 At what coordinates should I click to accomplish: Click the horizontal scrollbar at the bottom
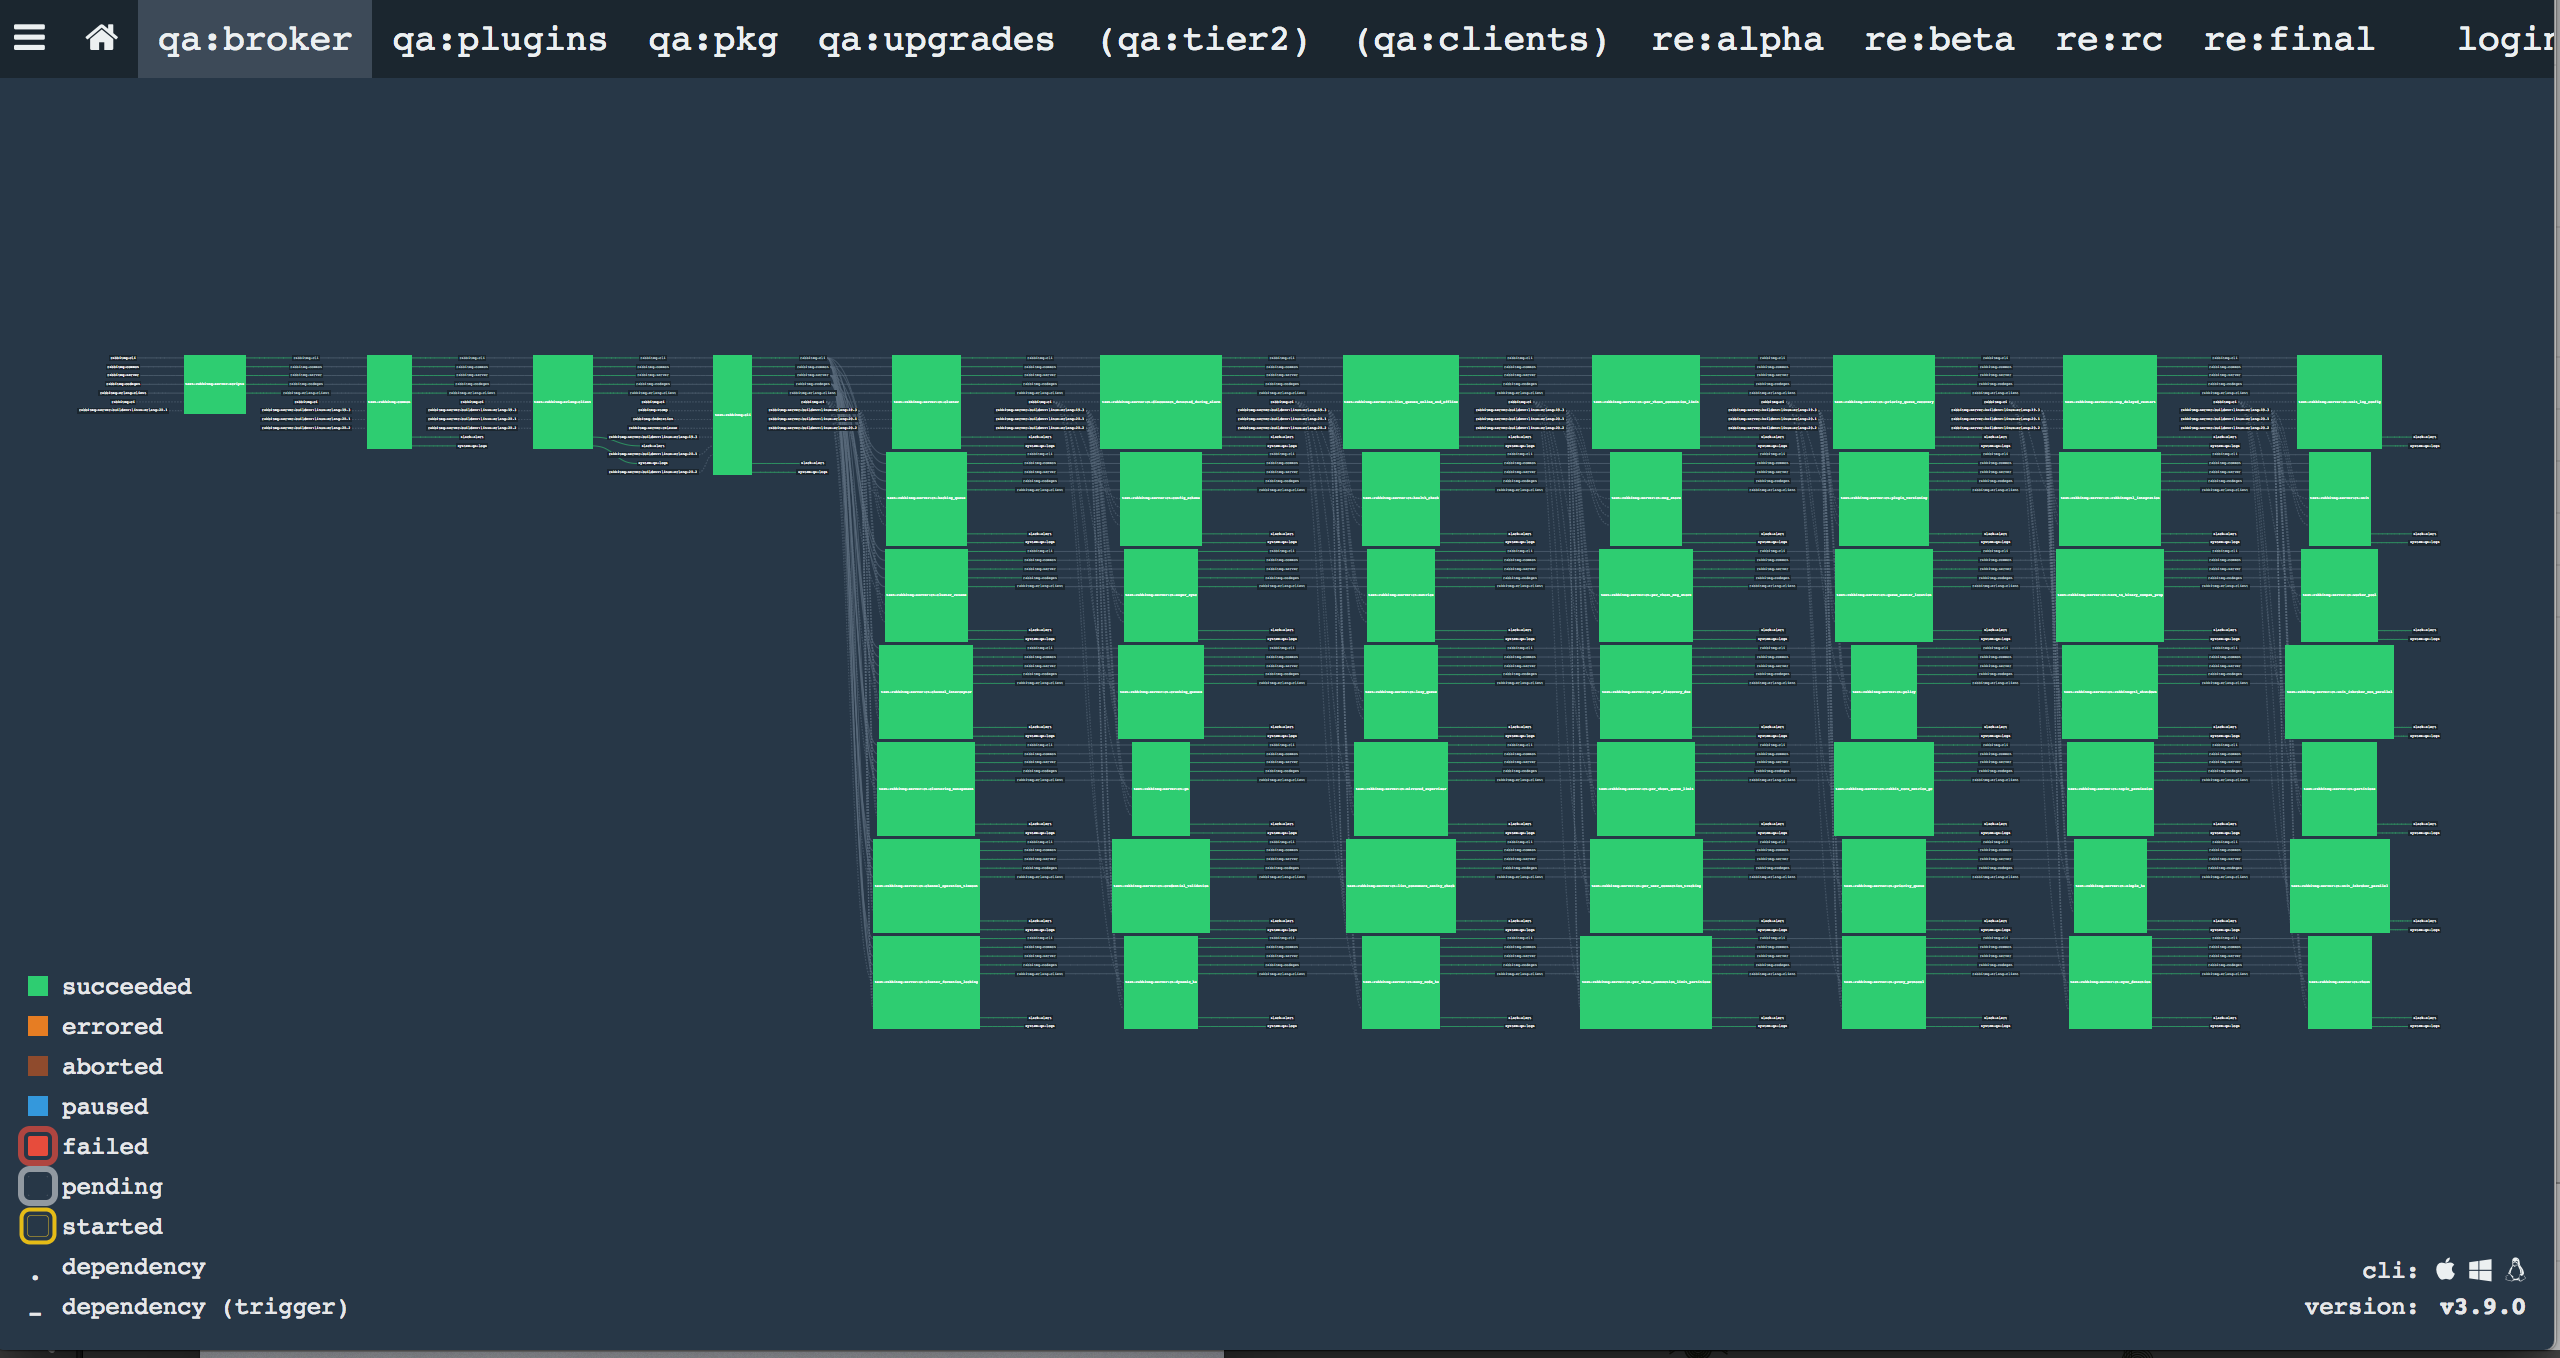click(710, 1353)
